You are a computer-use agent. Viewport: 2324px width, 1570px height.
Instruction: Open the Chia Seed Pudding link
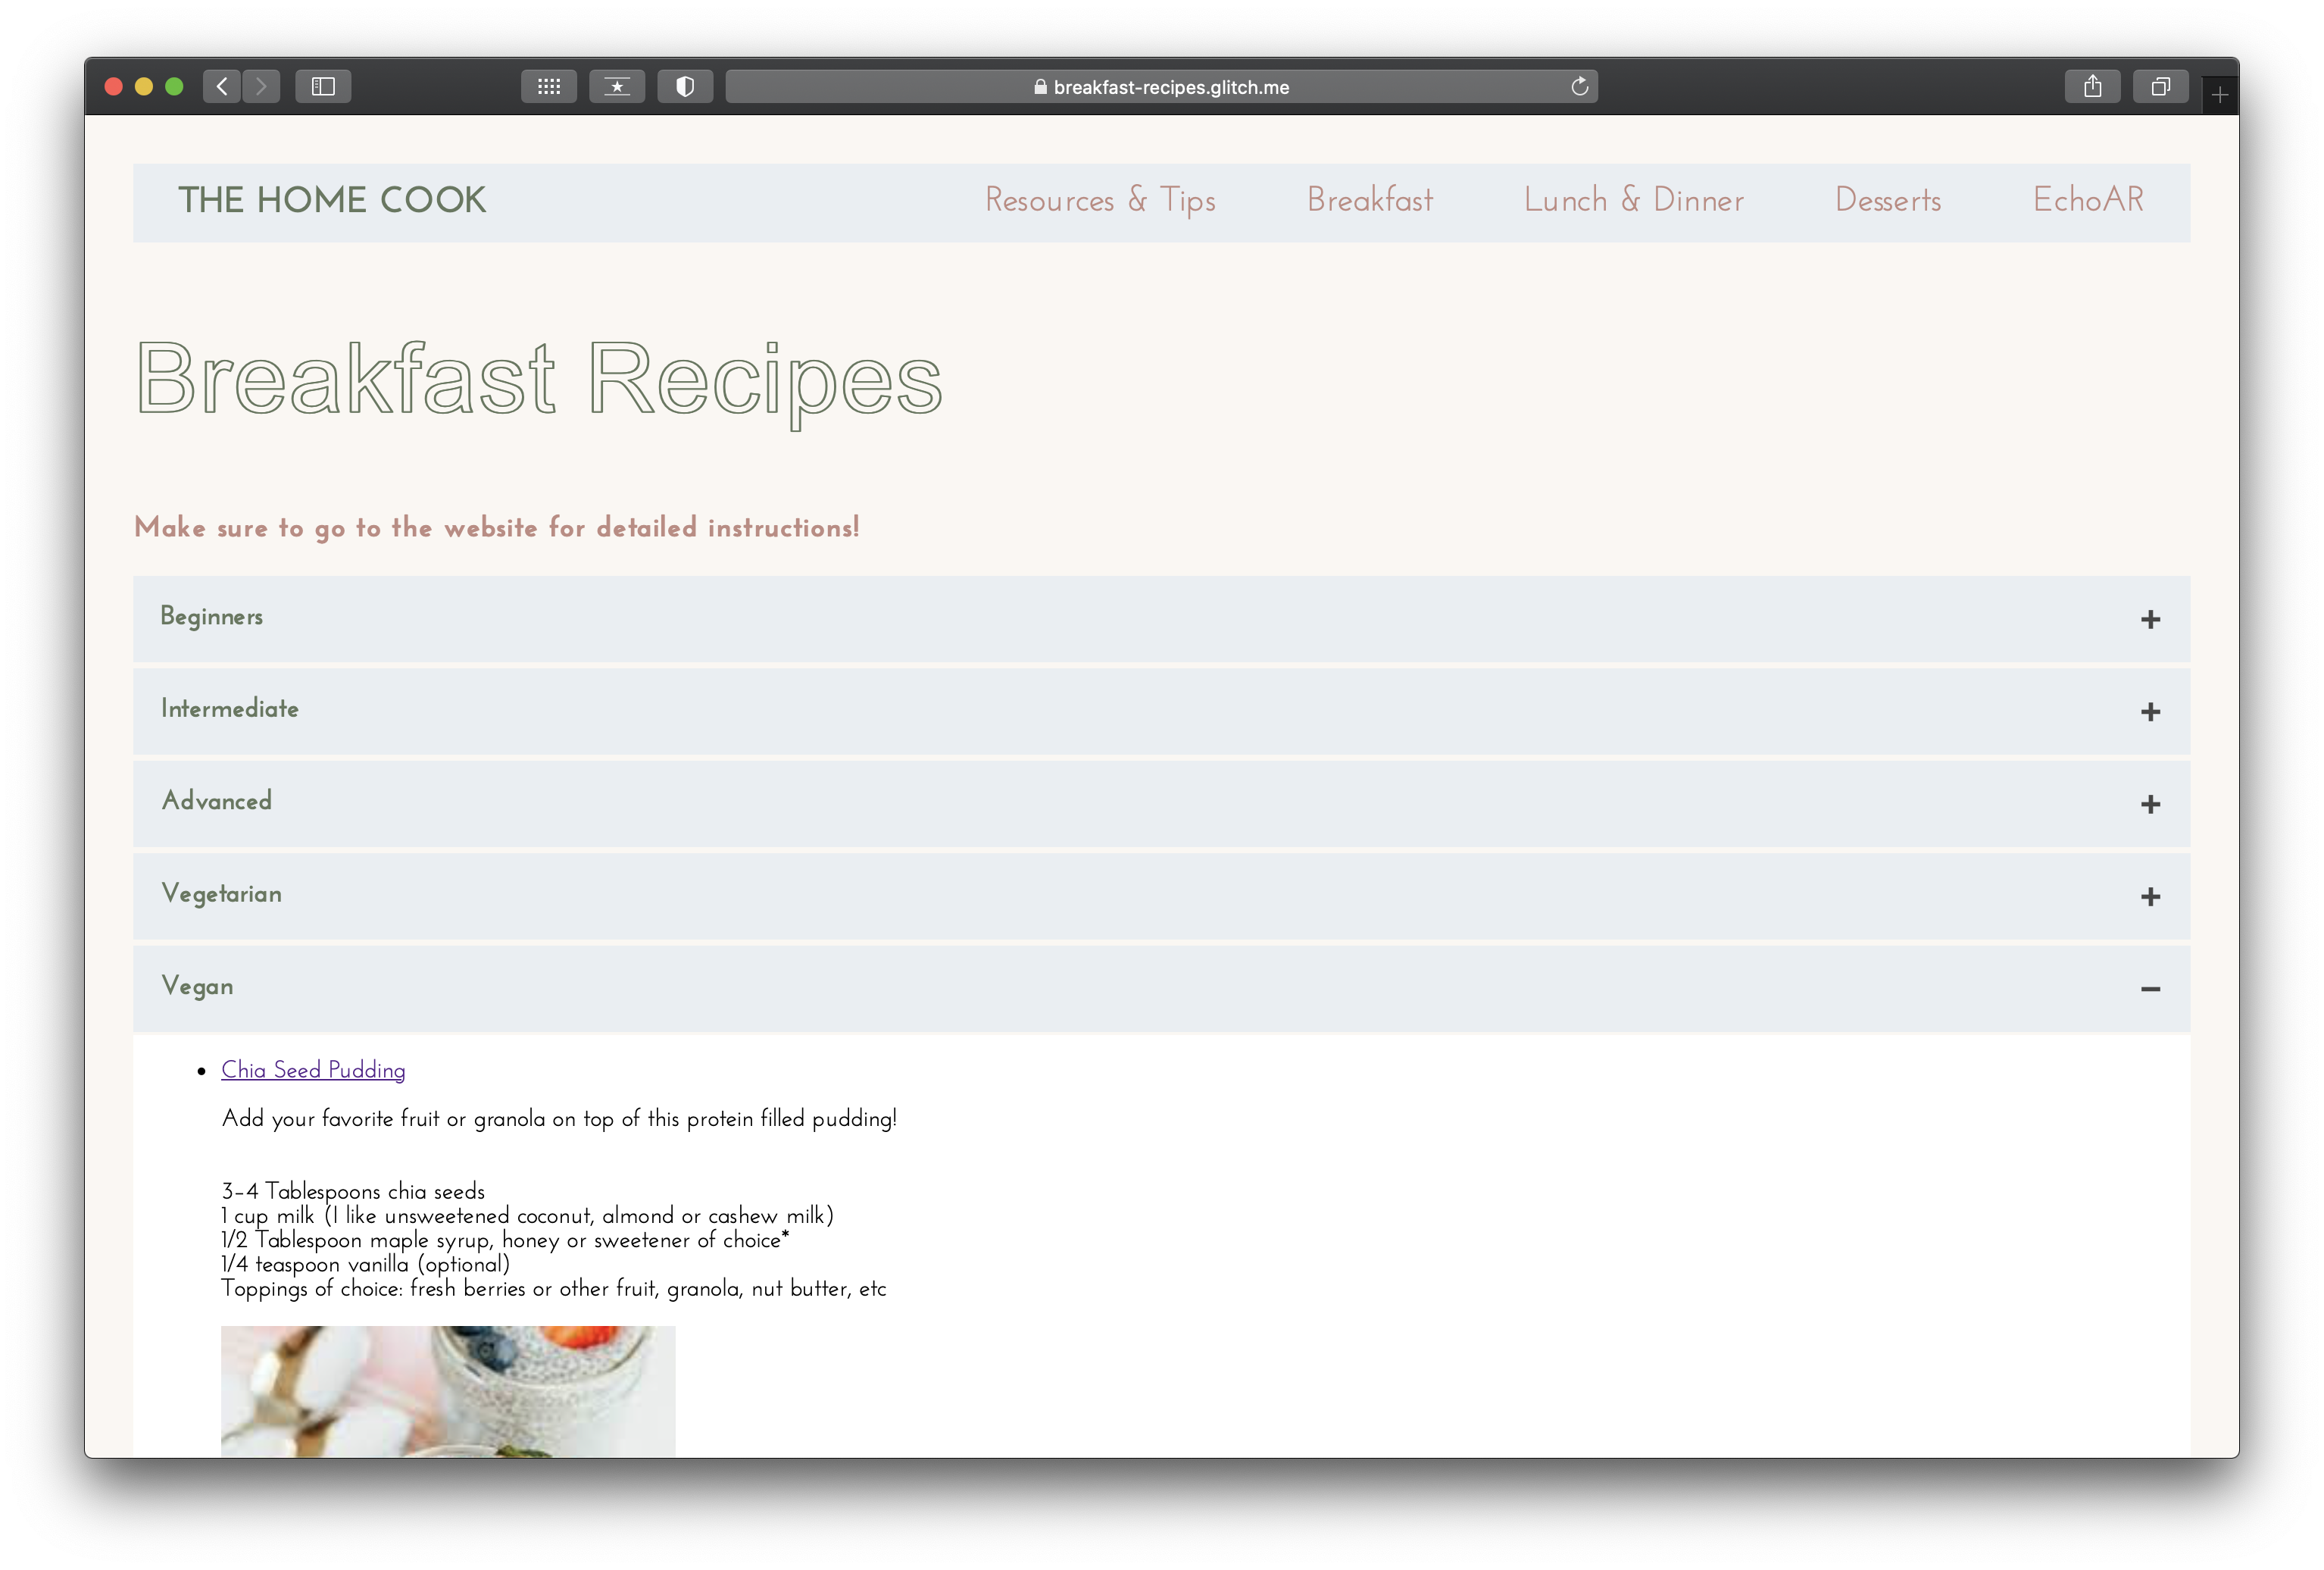coord(313,1070)
